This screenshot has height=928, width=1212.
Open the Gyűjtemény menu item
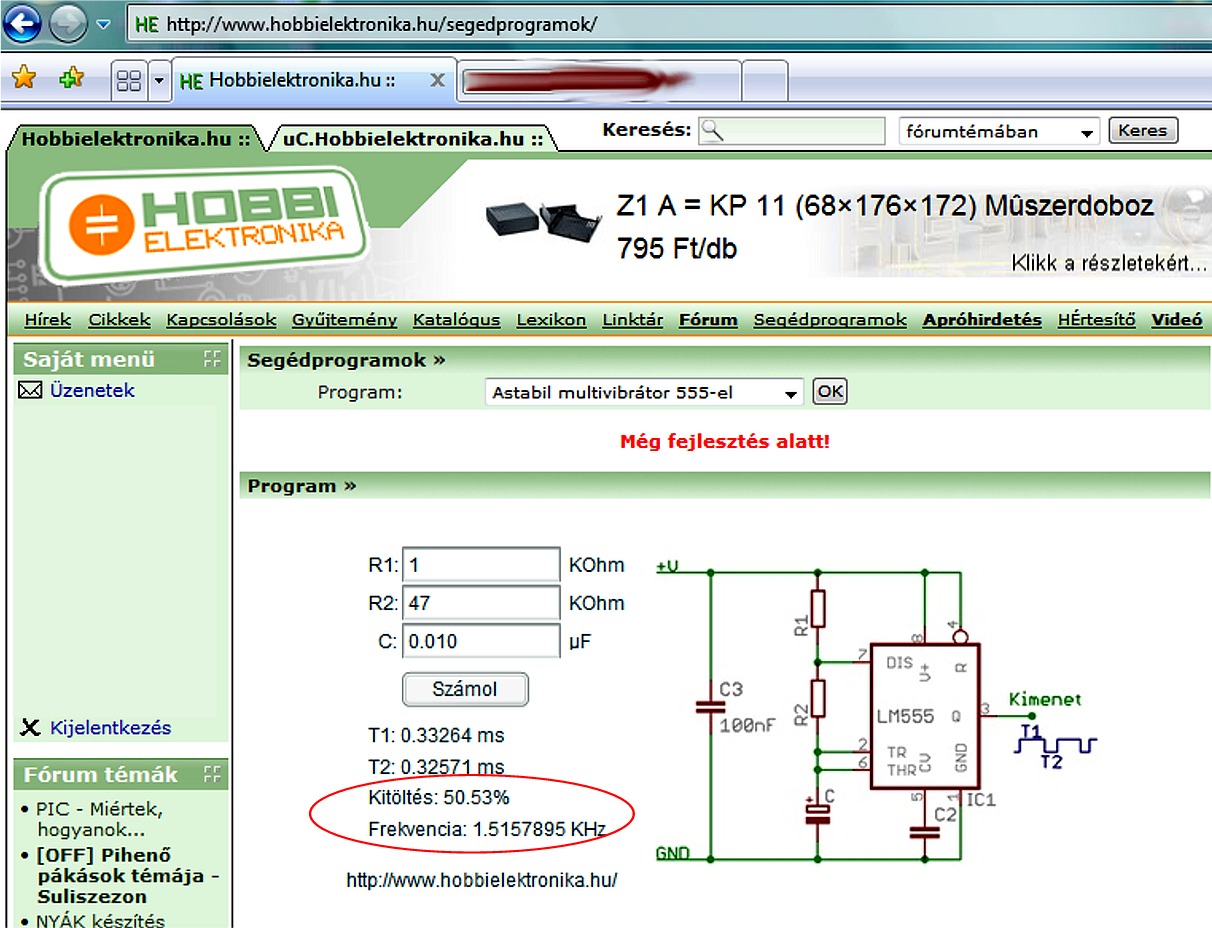coord(345,320)
